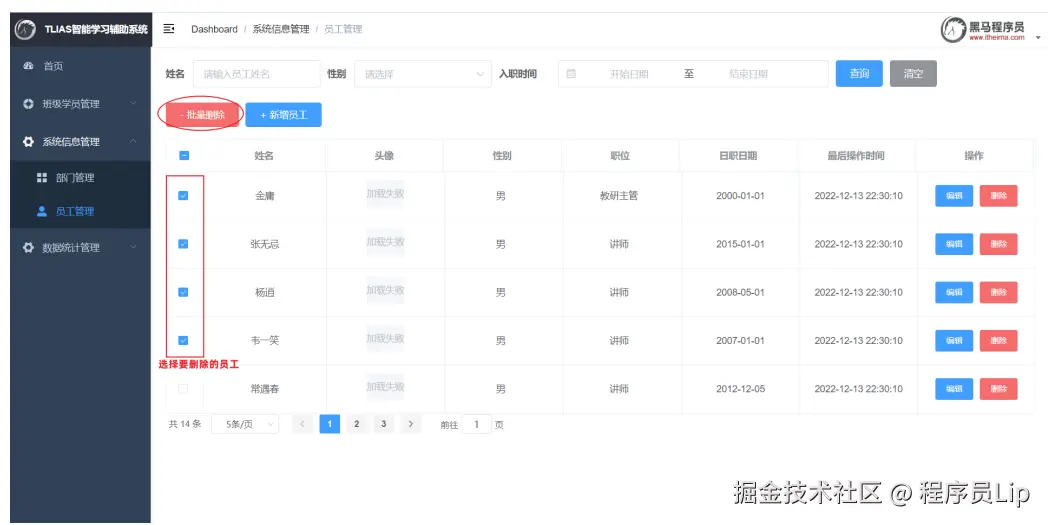Uncheck the checkbox for 韦一笑

pyautogui.click(x=183, y=340)
